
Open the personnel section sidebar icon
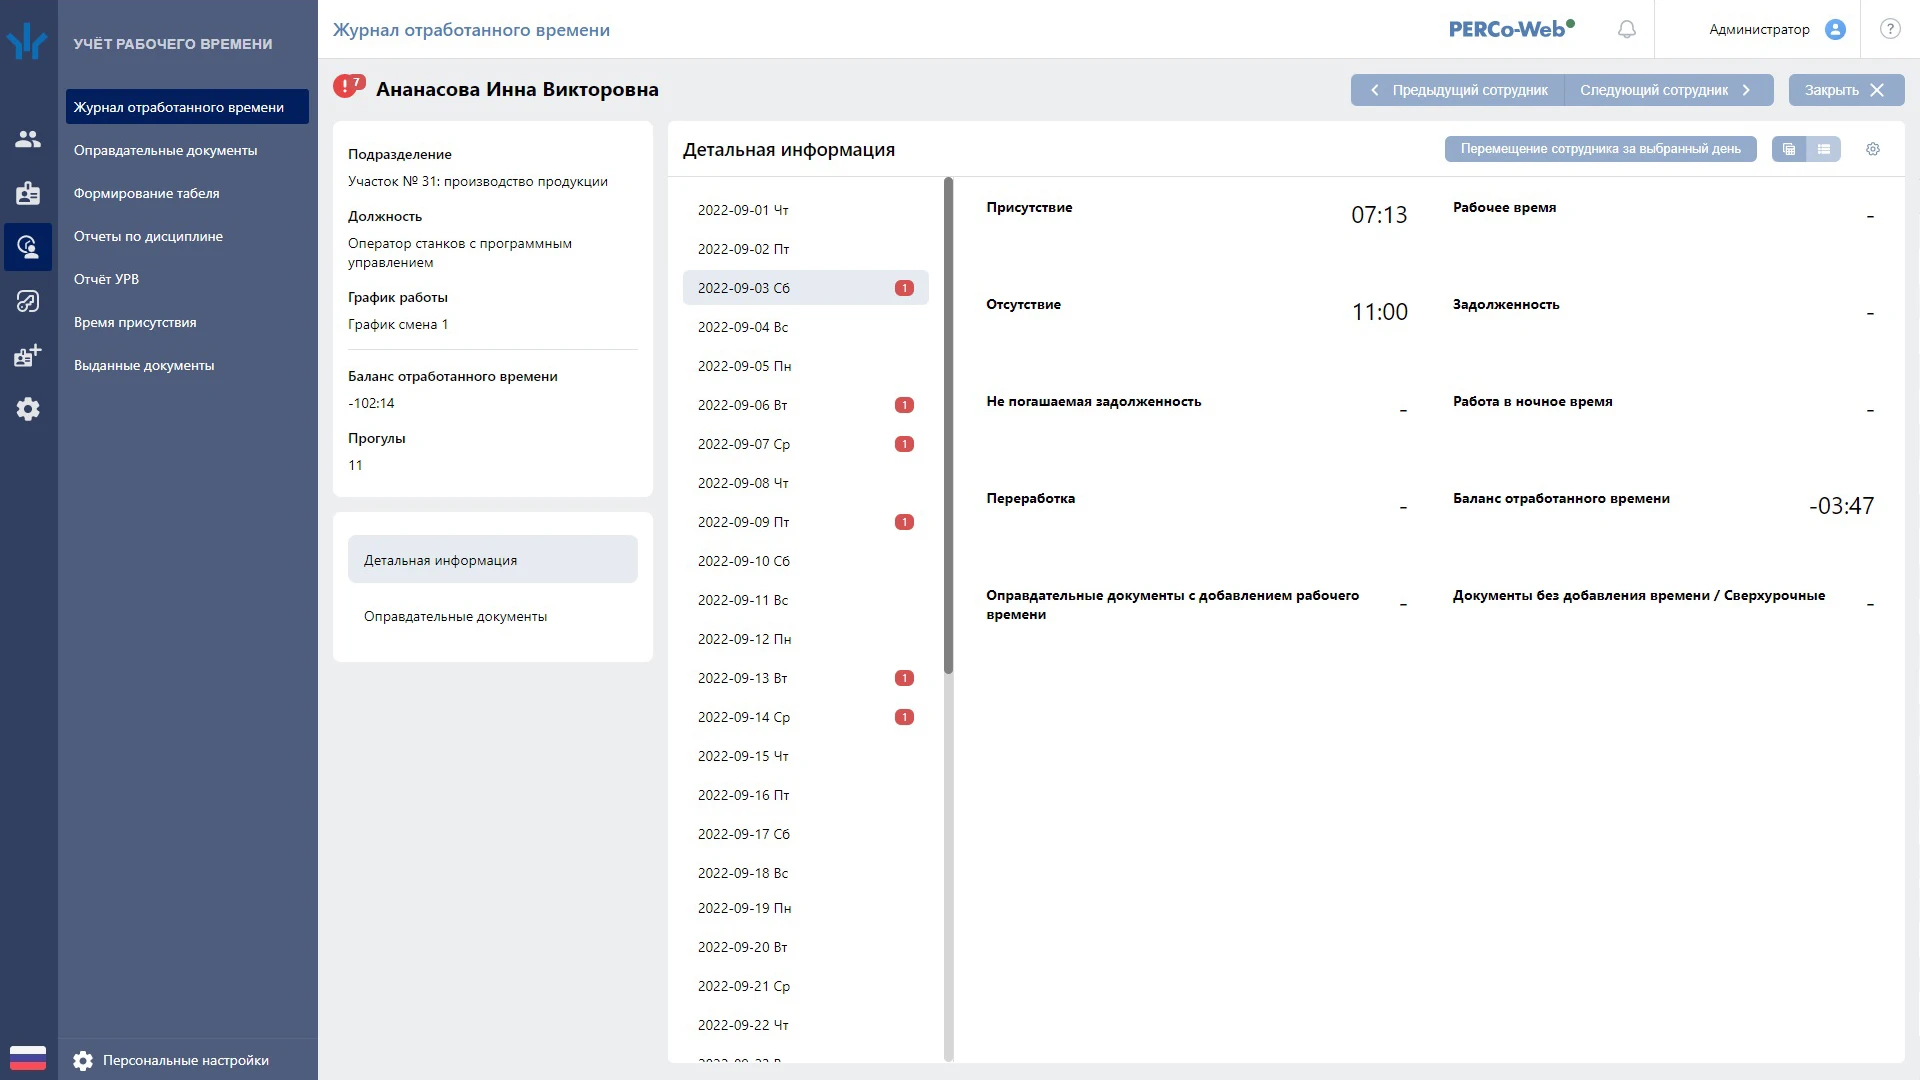pyautogui.click(x=28, y=139)
